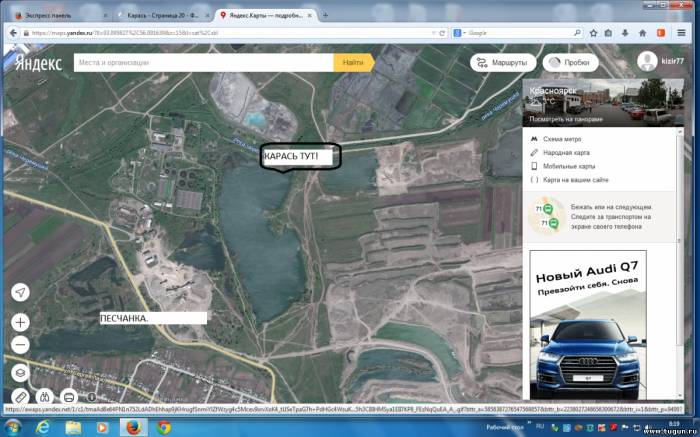Click the Найти search button

354,62
